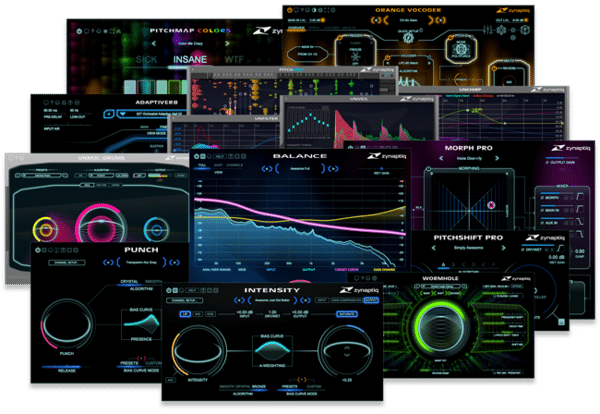This screenshot has height=414, width=600.
Task: Toggle GAIN CHANGE legend in Balance
Action: click(384, 270)
